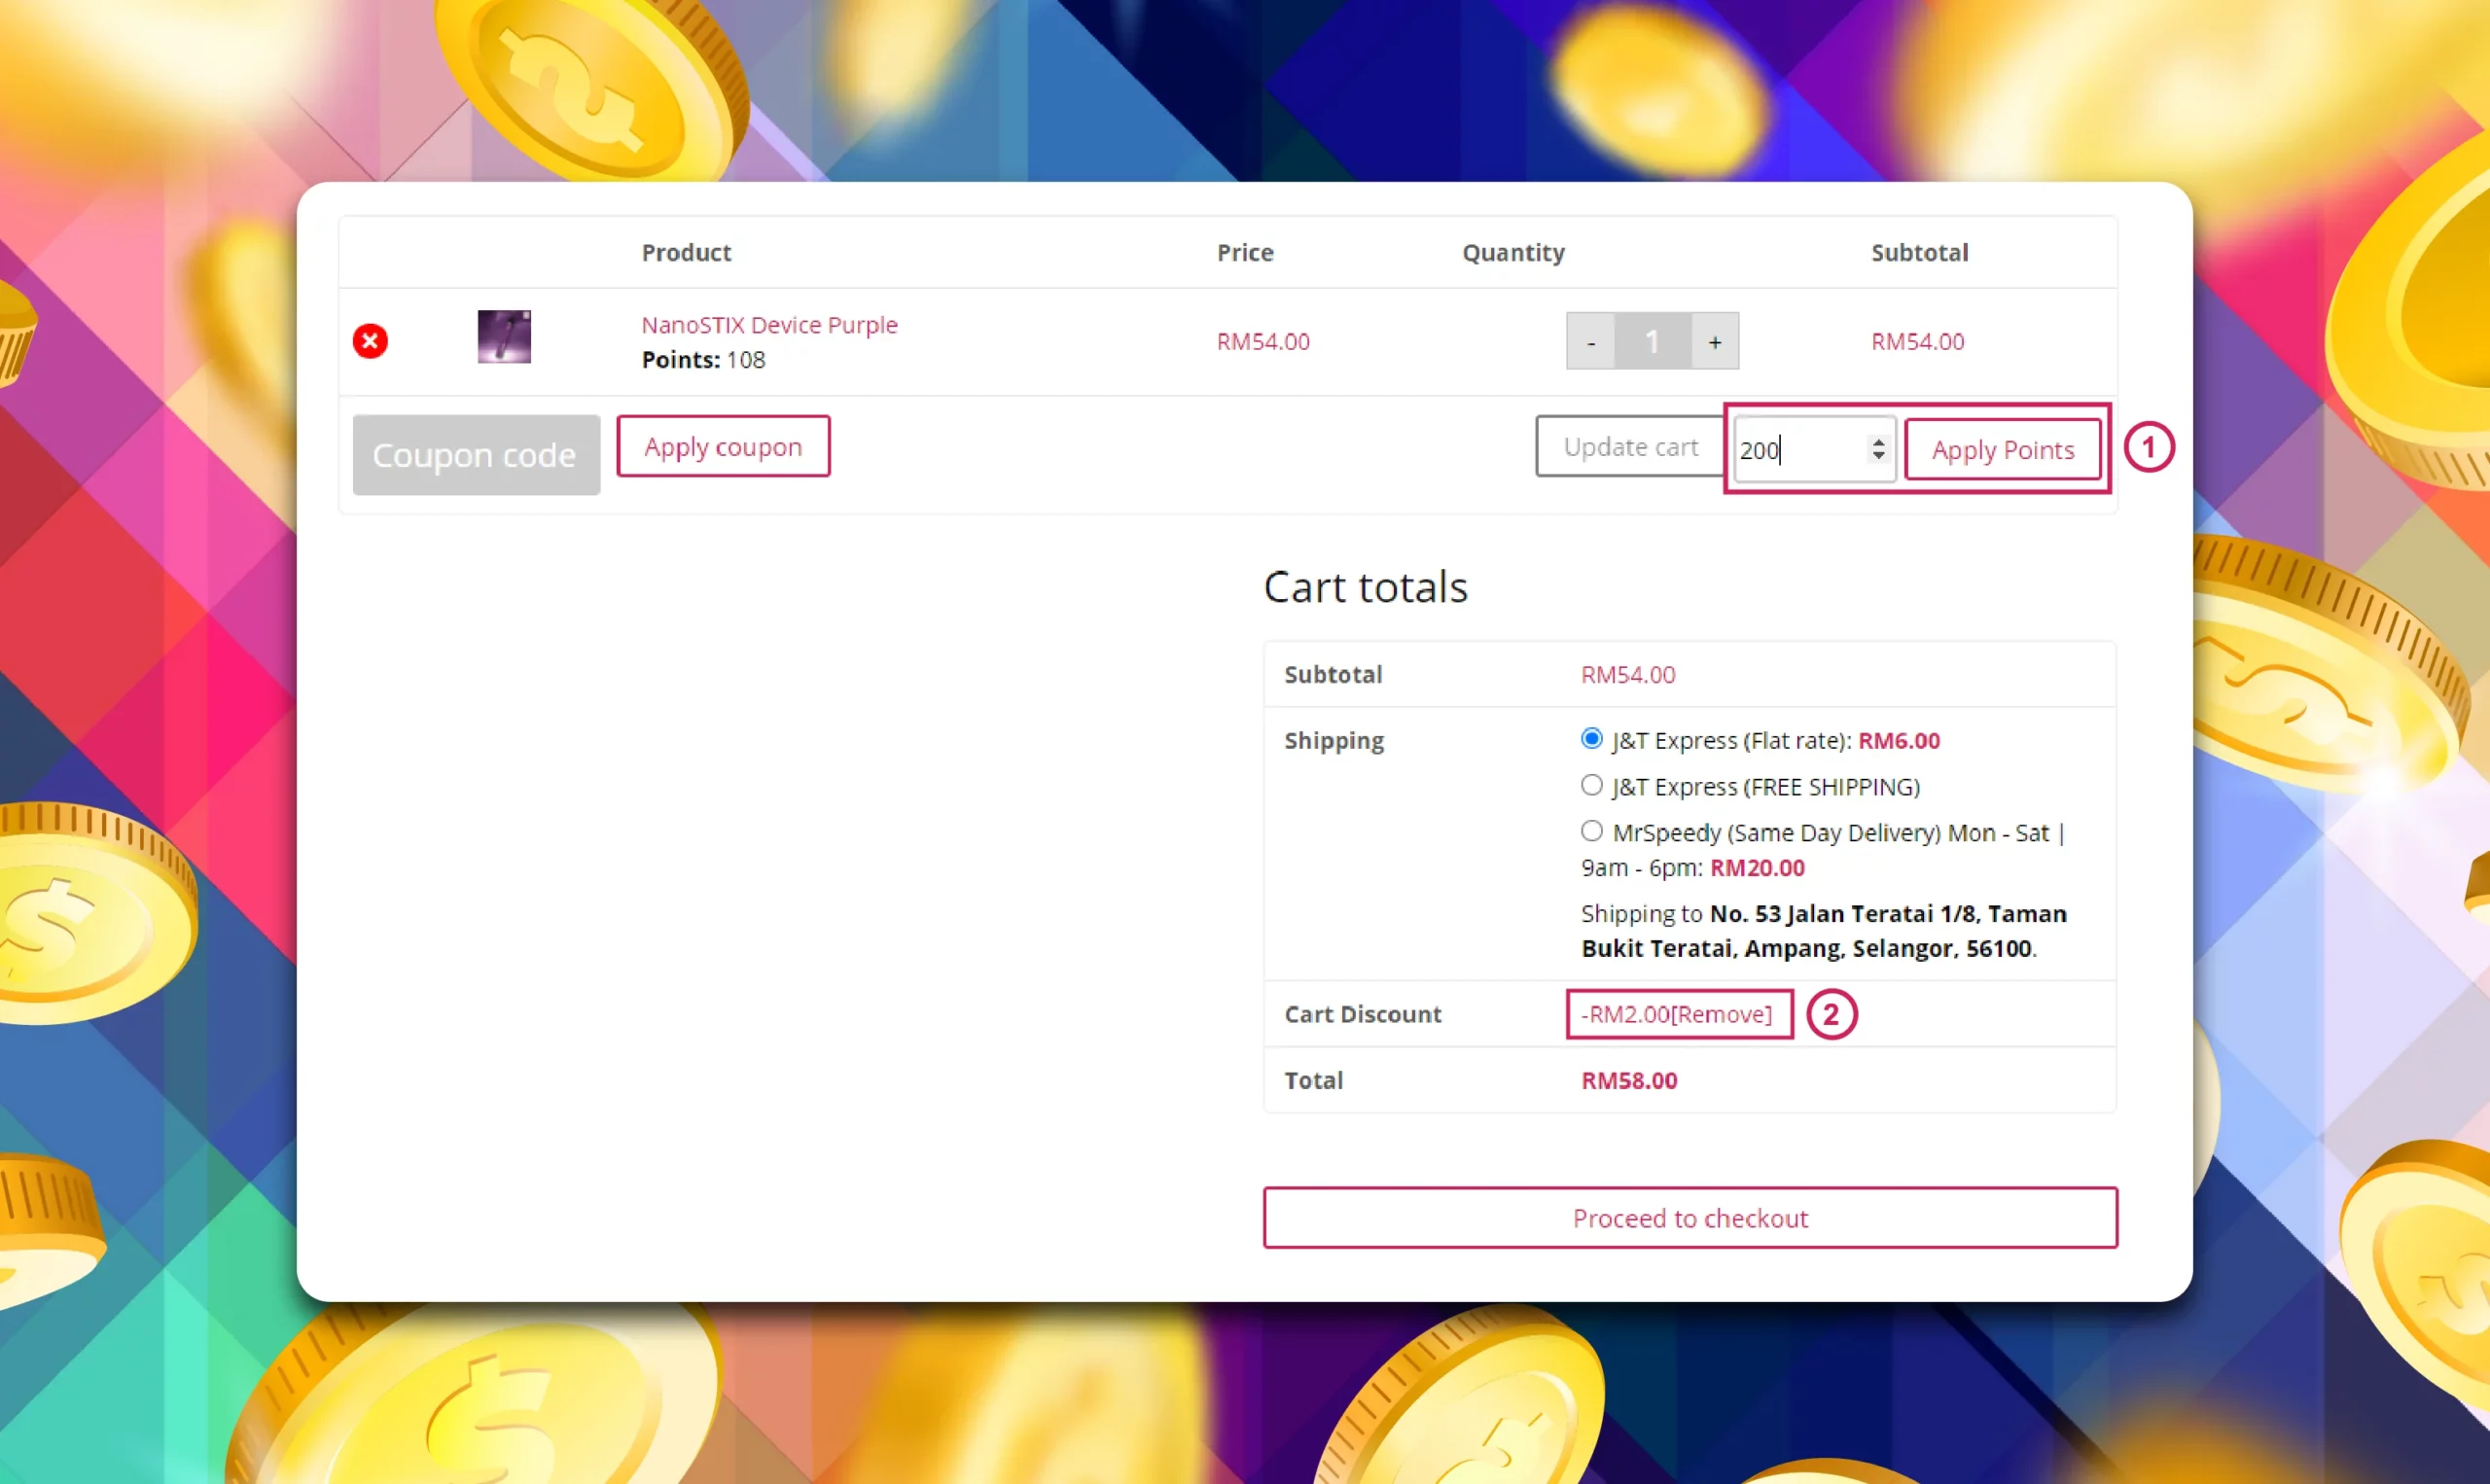This screenshot has height=1484, width=2490.
Task: Click the points field spinner arrows
Action: pyautogui.click(x=1878, y=450)
